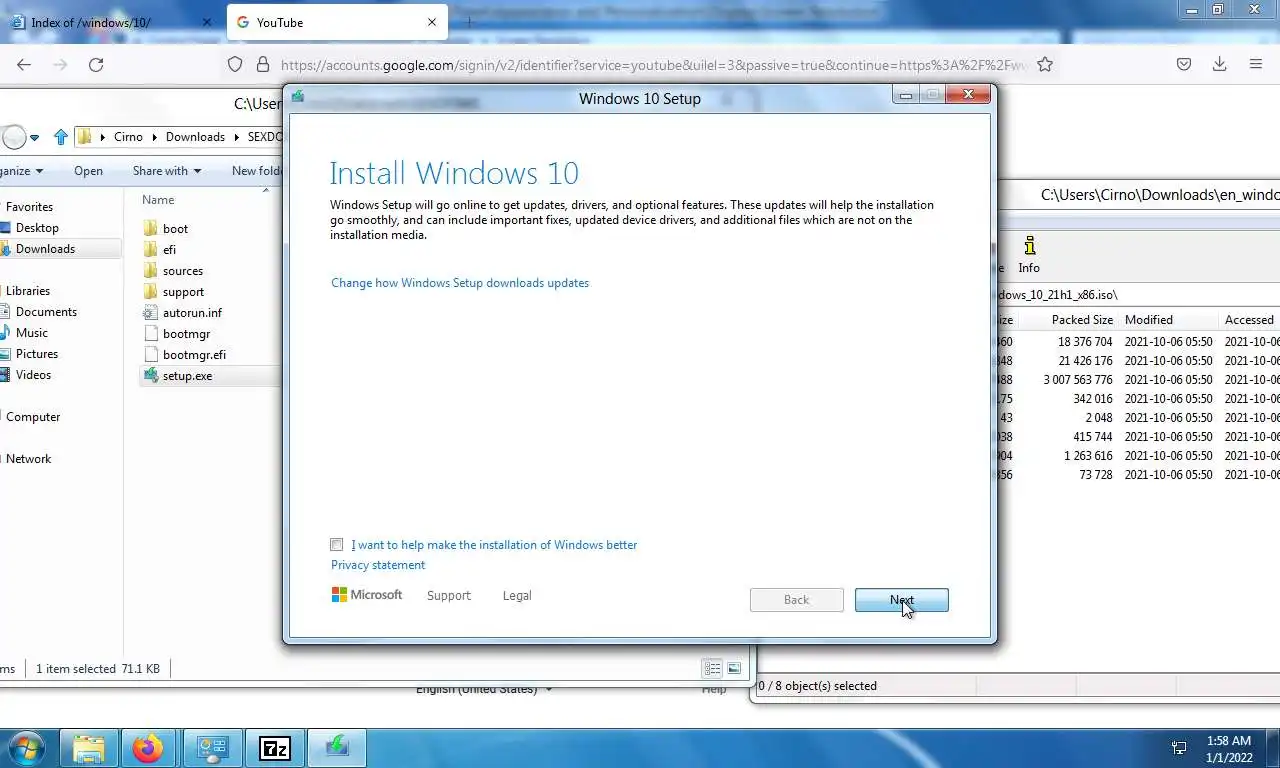Select the sources folder
The width and height of the screenshot is (1280, 768).
[x=183, y=271]
